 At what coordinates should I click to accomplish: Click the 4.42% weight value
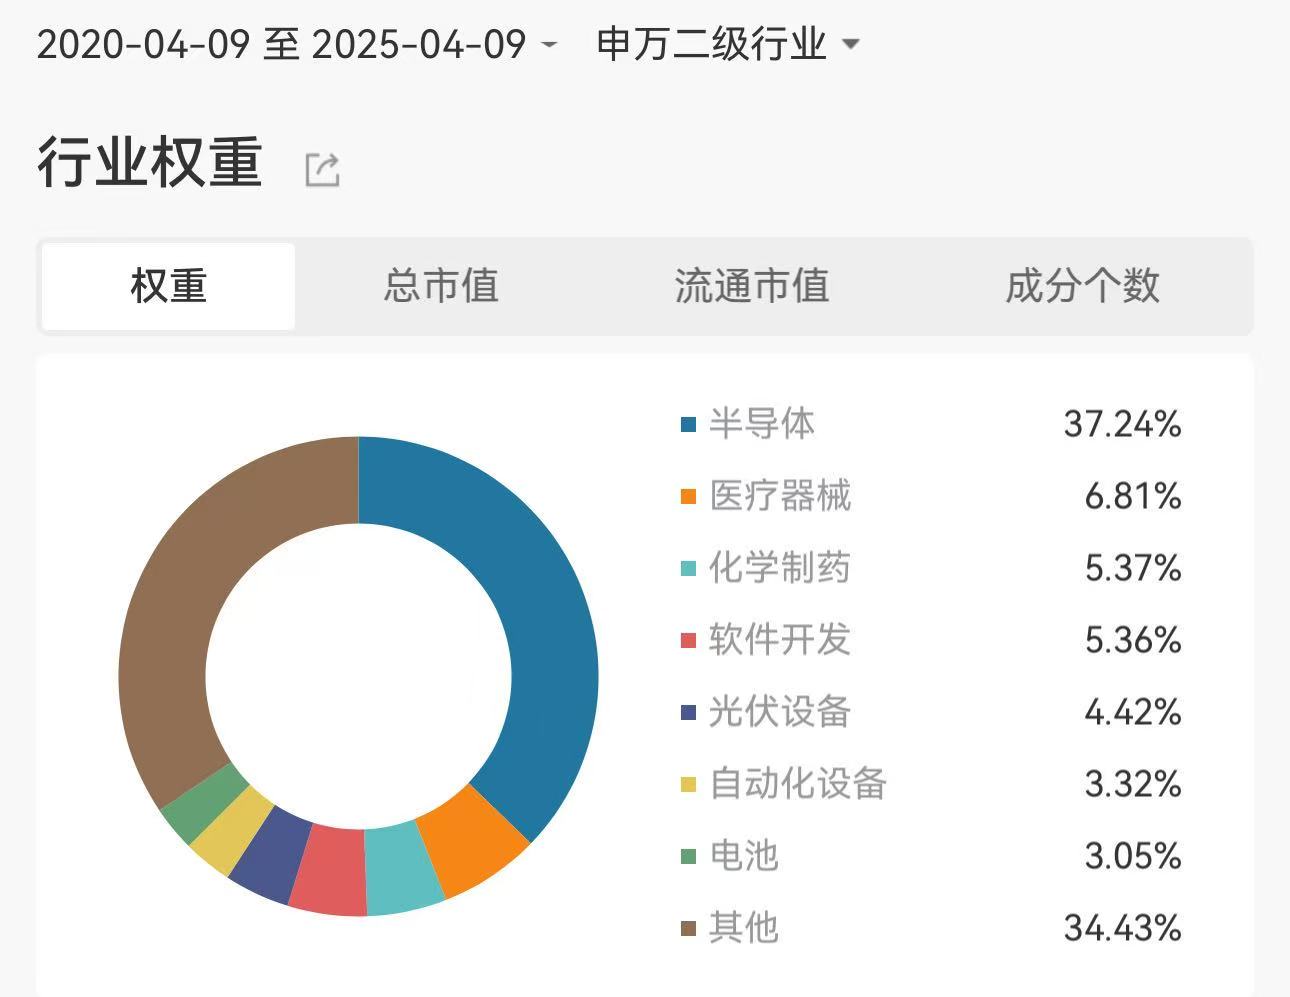coord(1133,712)
